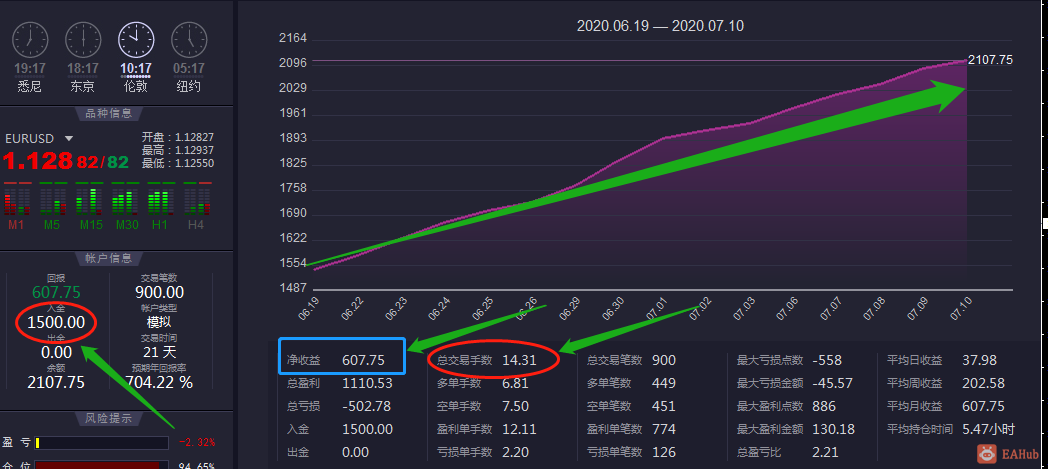Click the 回报 value 607.75
This screenshot has width=1048, height=469.
point(56,293)
